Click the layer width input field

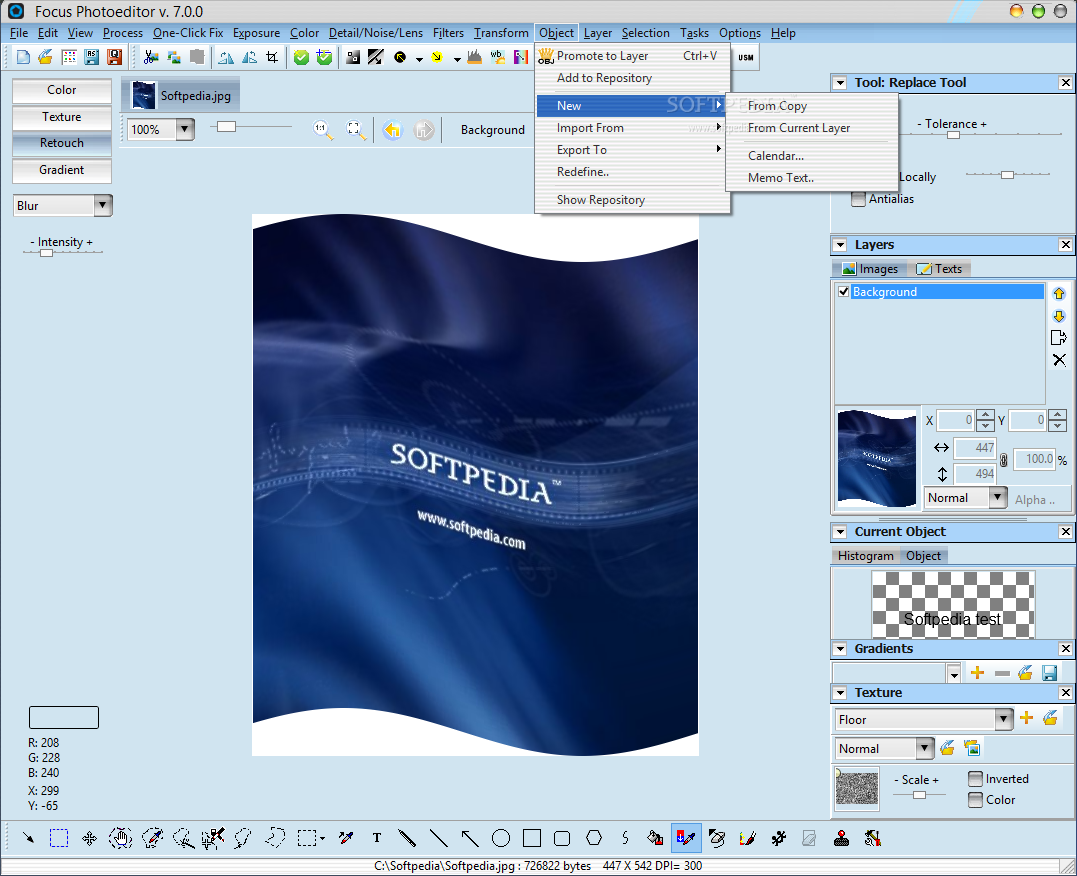975,447
